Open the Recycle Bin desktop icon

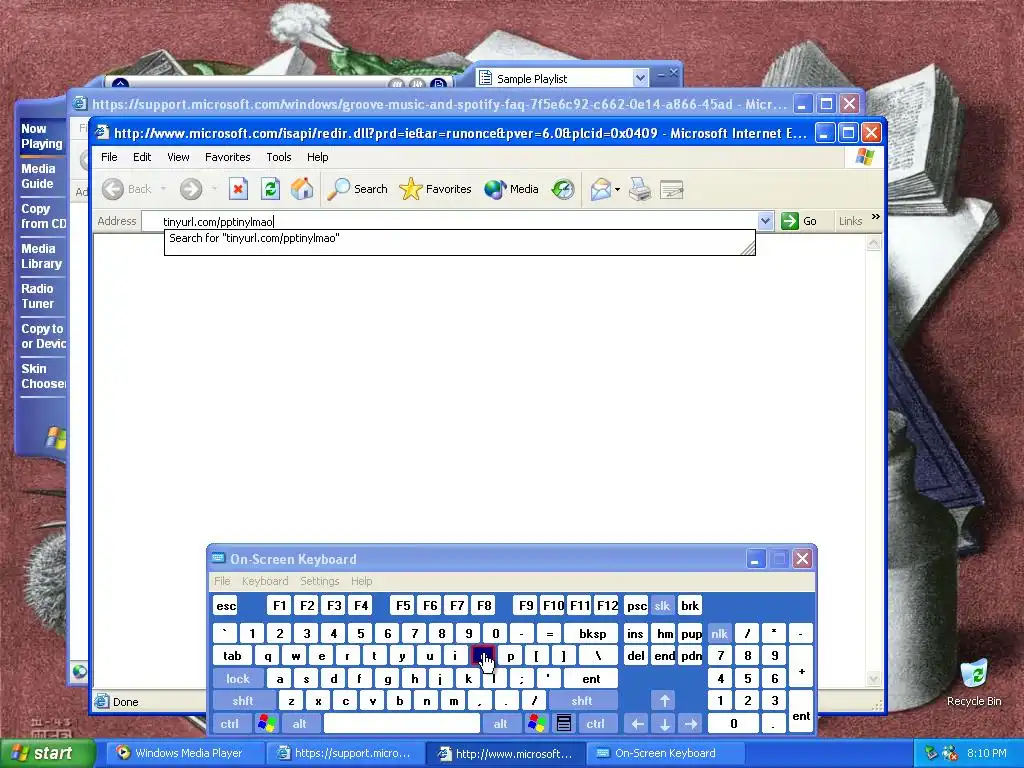click(x=974, y=682)
